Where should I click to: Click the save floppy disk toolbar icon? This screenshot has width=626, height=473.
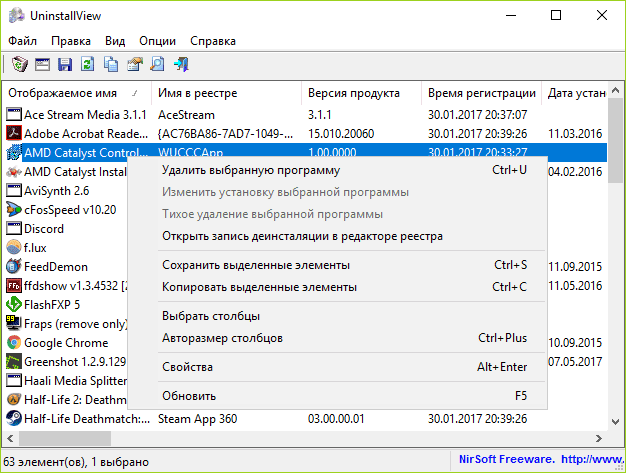tap(65, 65)
